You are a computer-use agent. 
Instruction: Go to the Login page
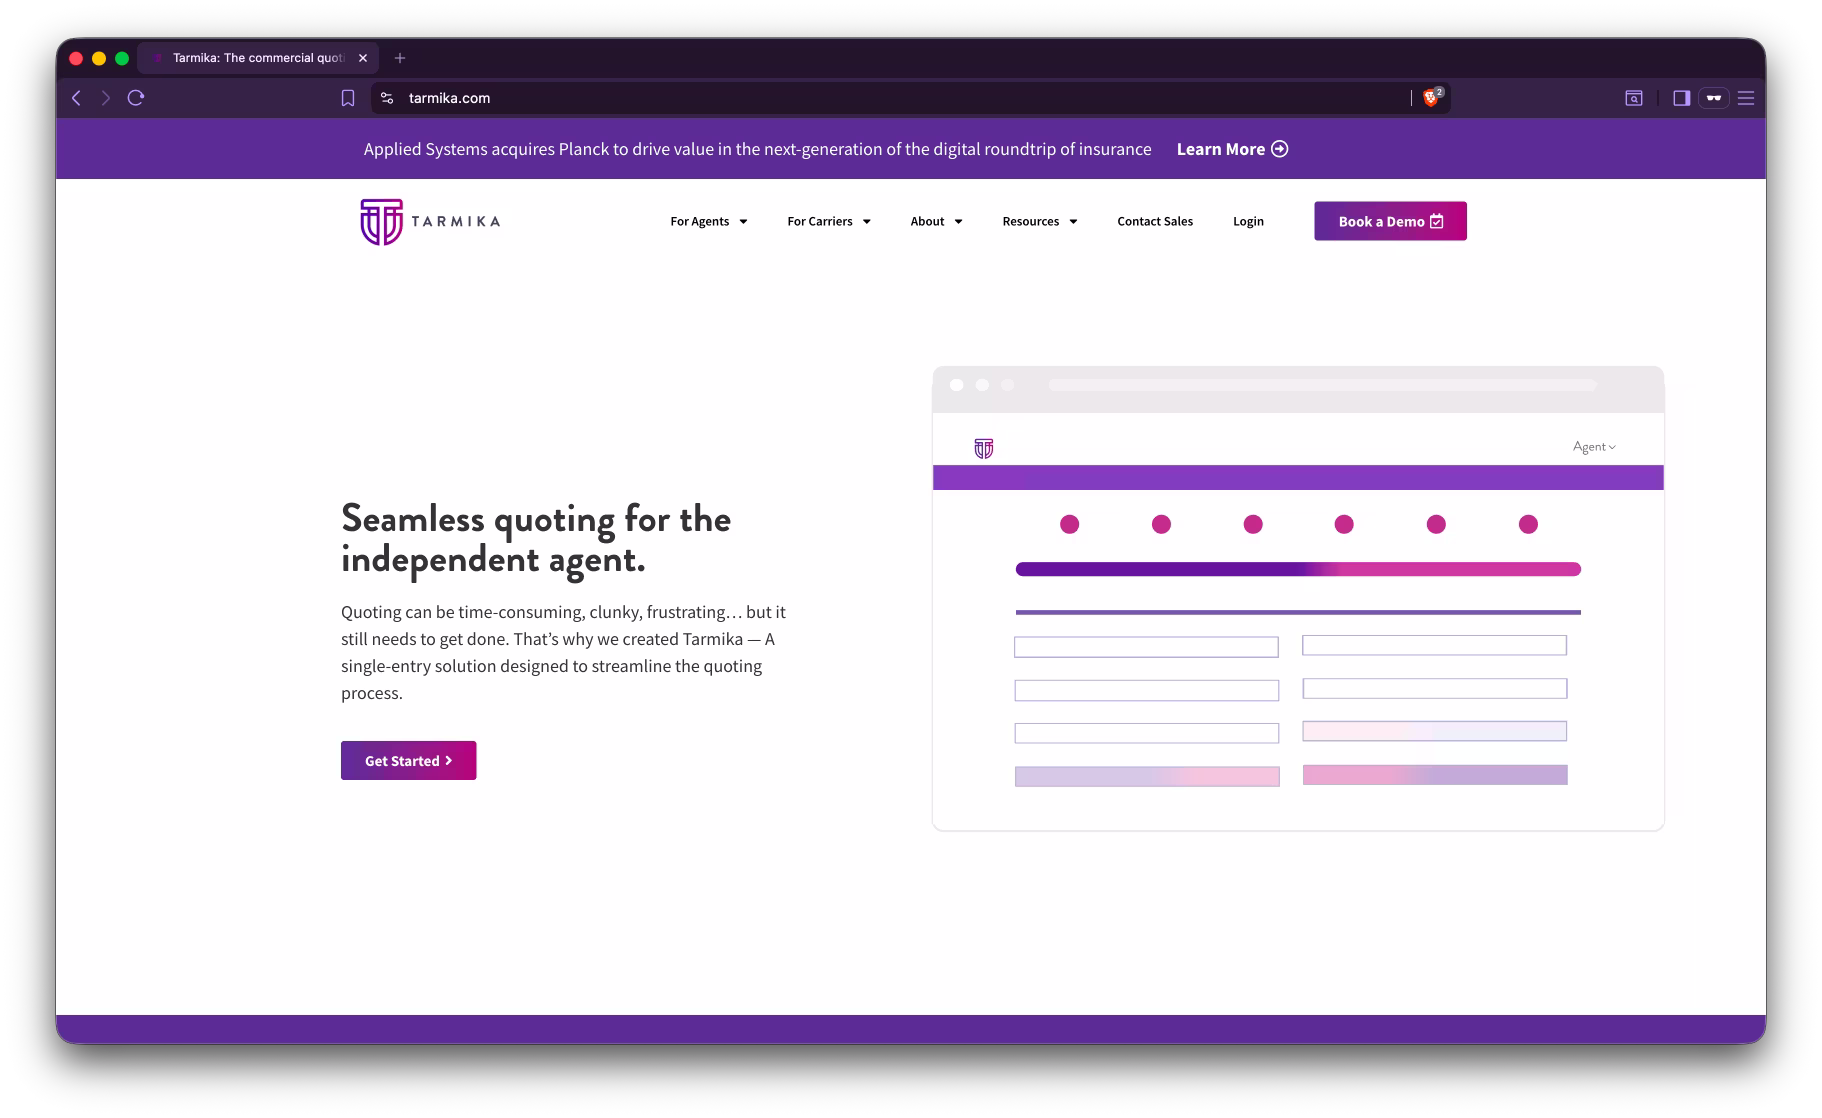click(x=1248, y=221)
